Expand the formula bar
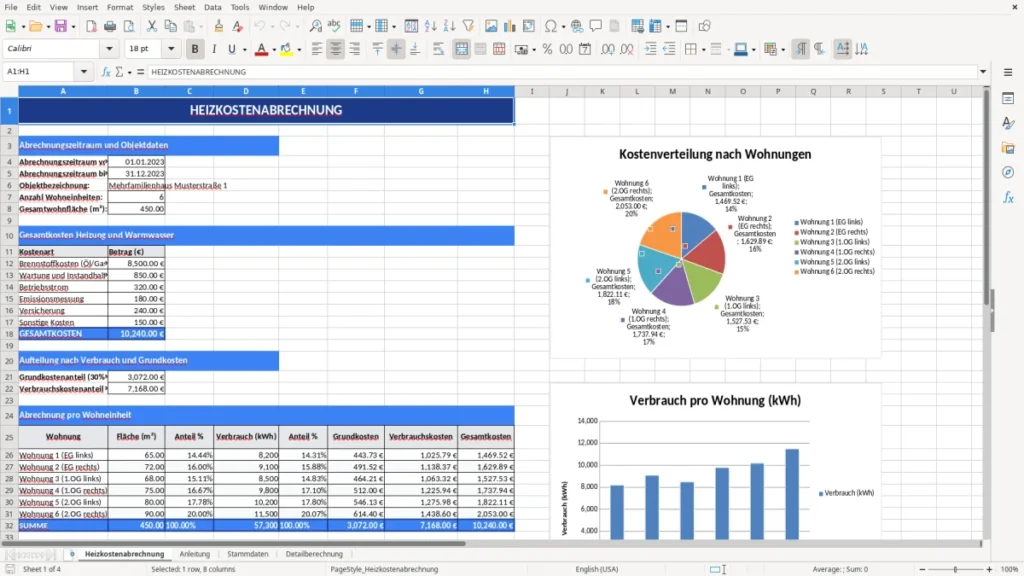The height and width of the screenshot is (576, 1024). pyautogui.click(x=983, y=72)
